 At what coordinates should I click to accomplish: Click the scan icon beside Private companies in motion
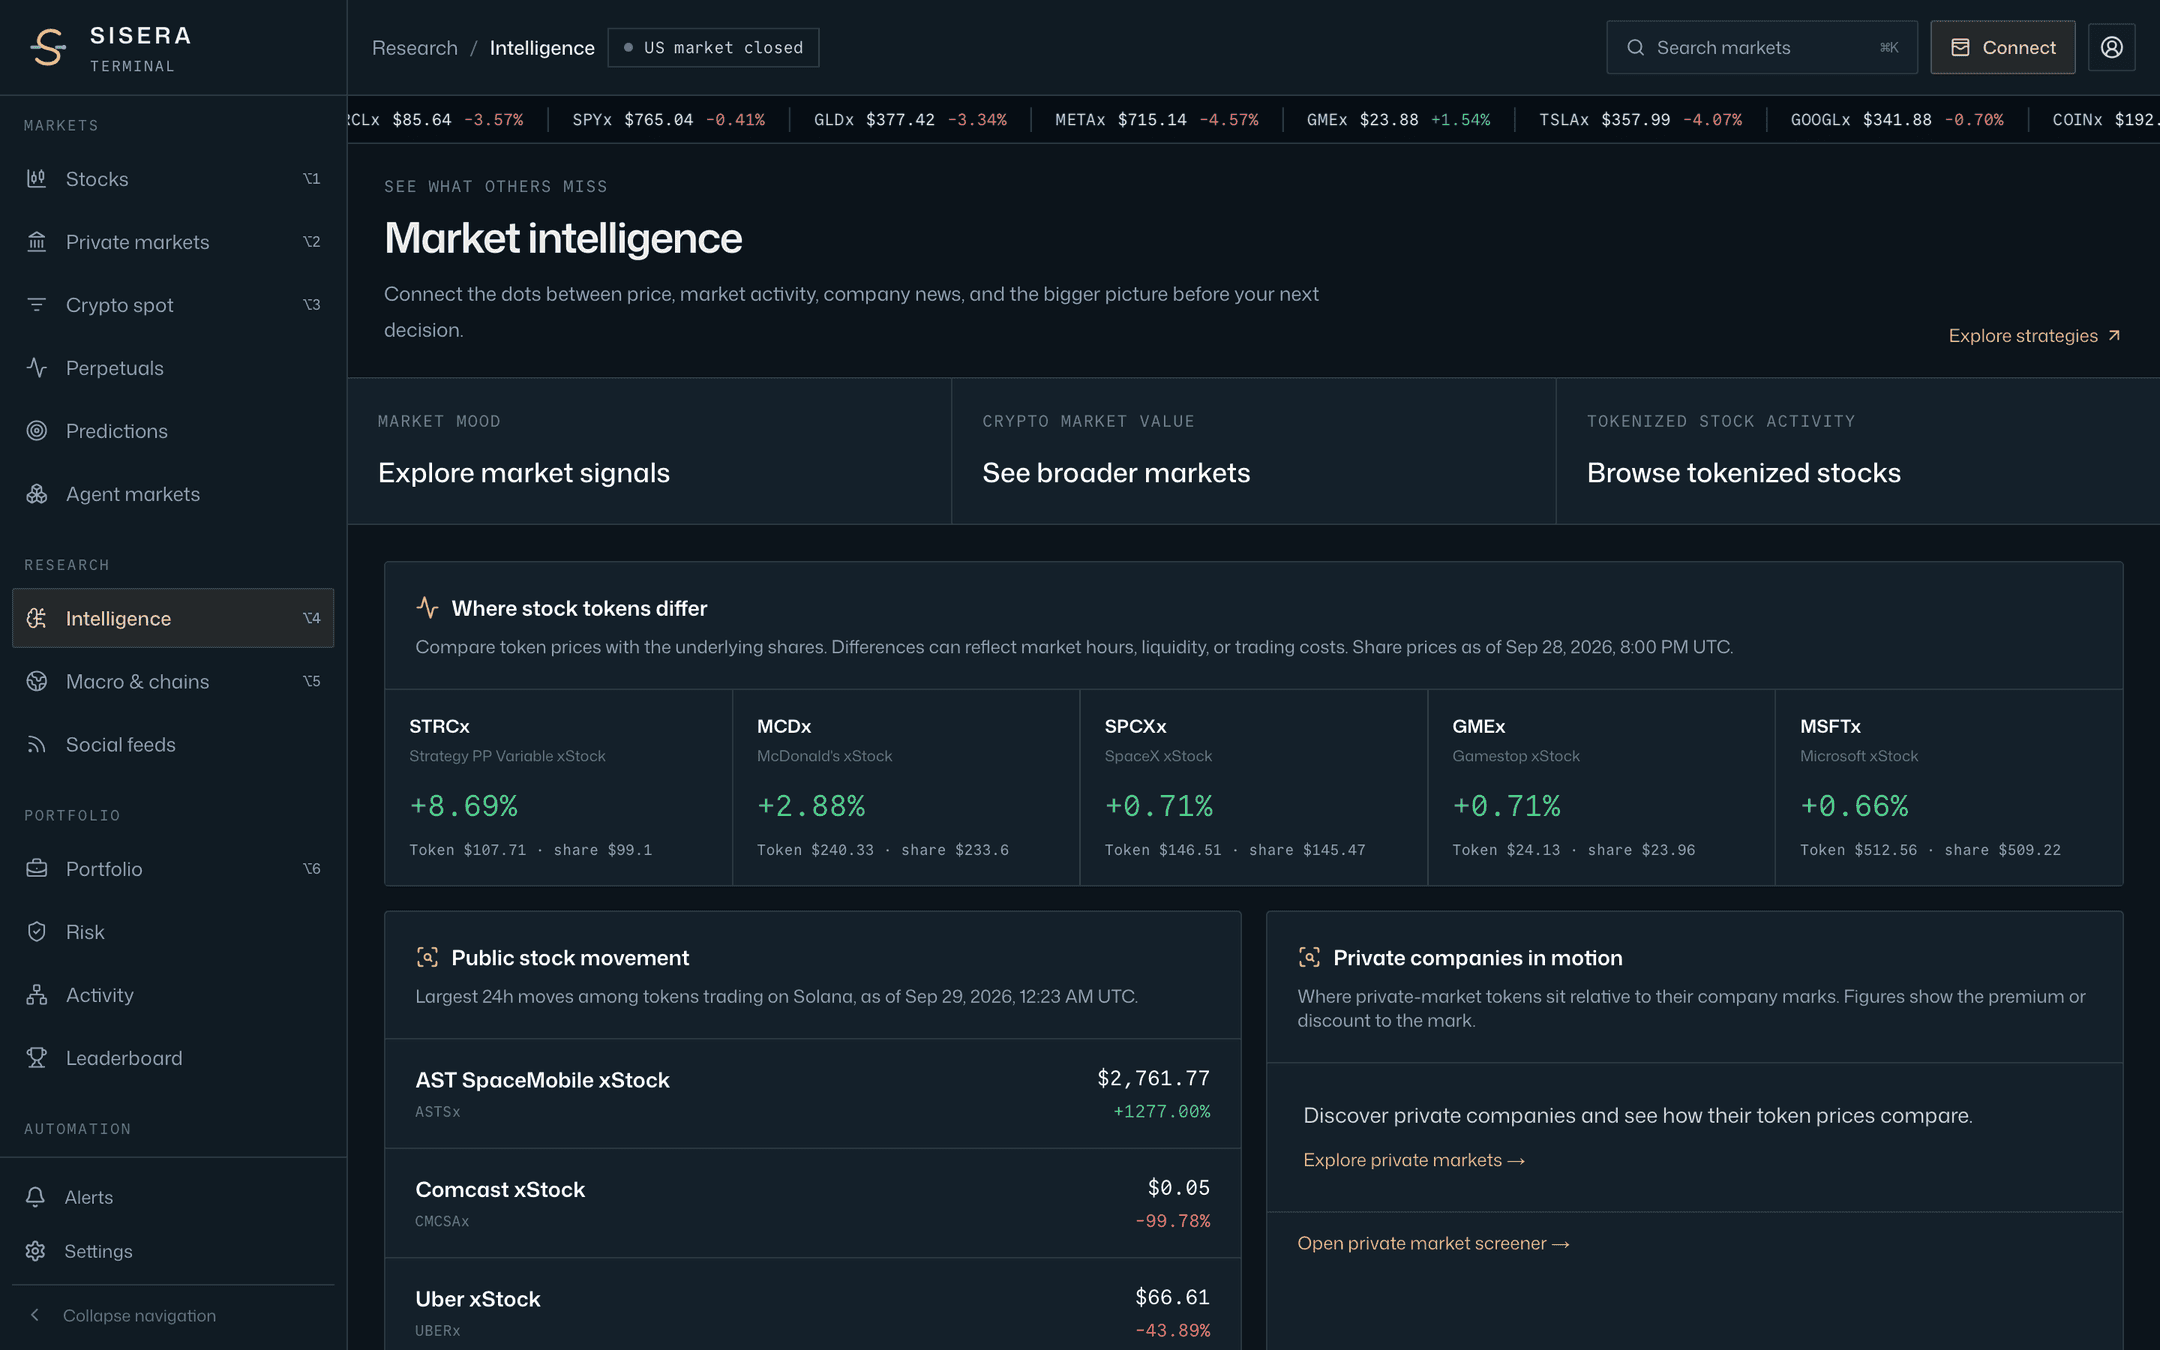[x=1309, y=957]
